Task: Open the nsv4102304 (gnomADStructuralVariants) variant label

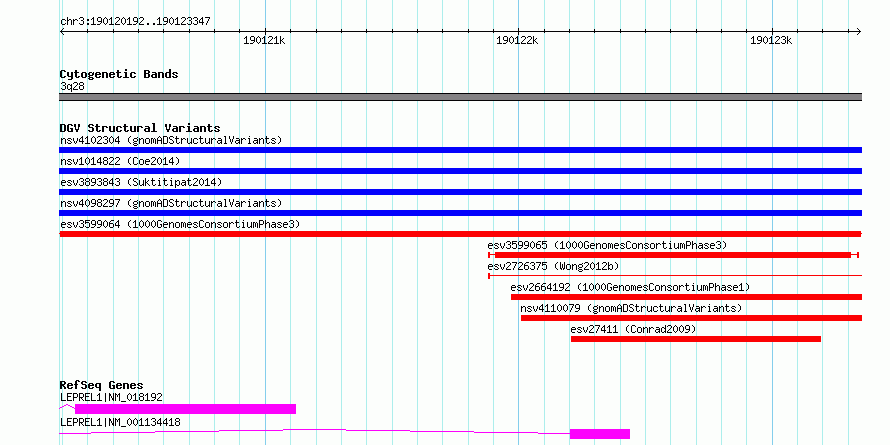Action: click(171, 140)
